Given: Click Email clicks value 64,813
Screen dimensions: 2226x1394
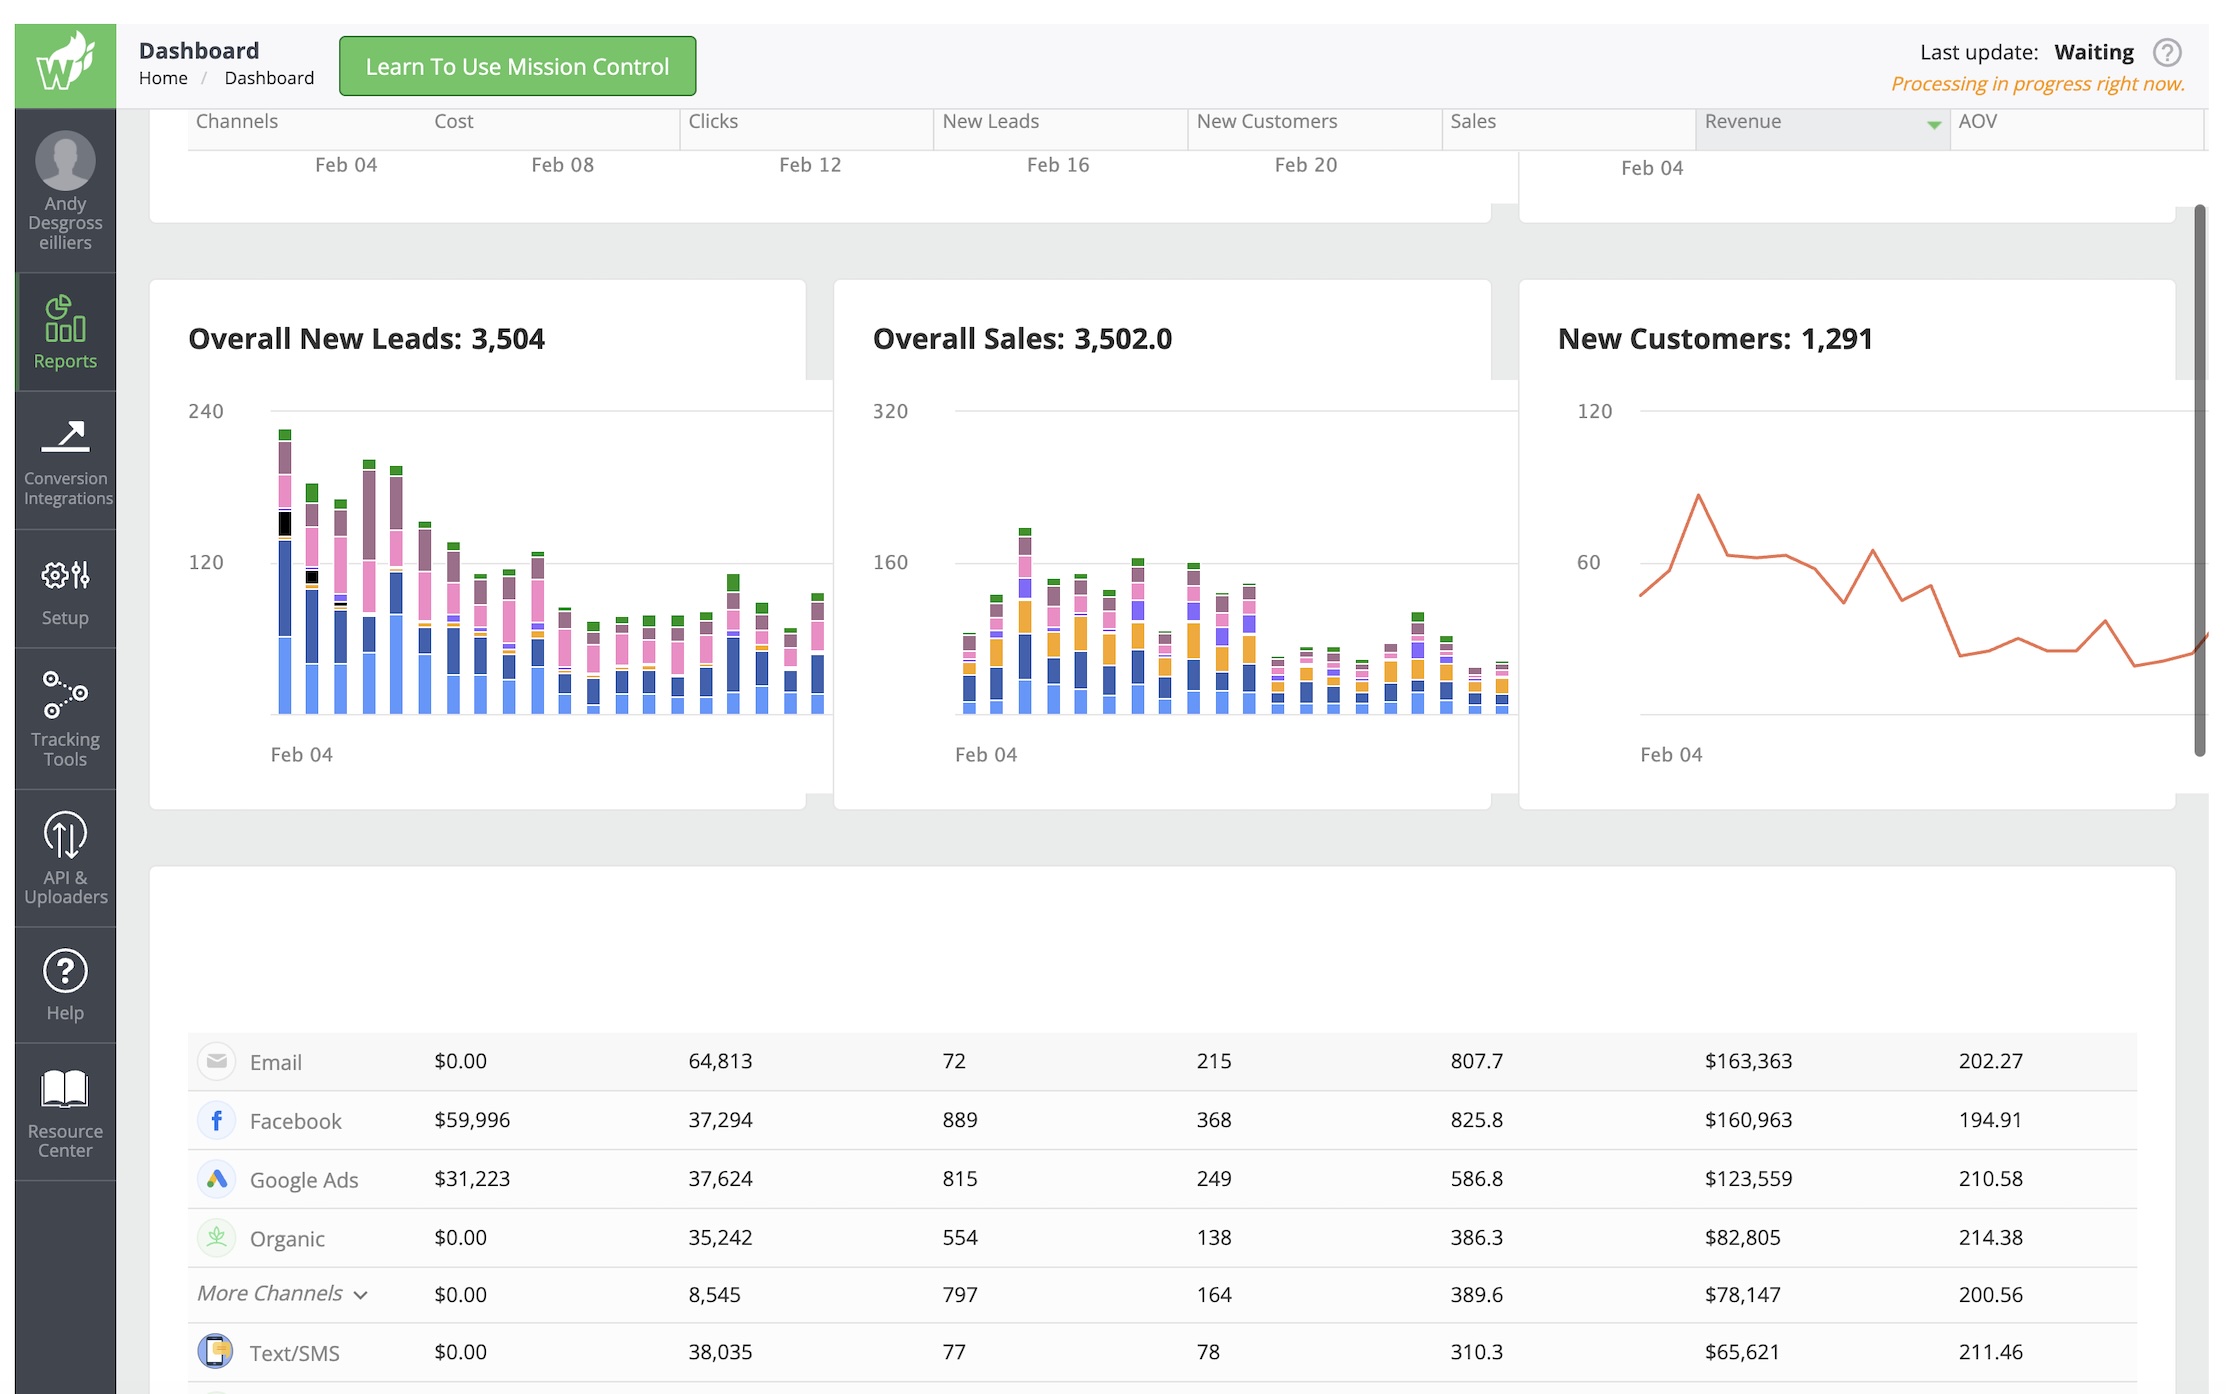Looking at the screenshot, I should (720, 1061).
